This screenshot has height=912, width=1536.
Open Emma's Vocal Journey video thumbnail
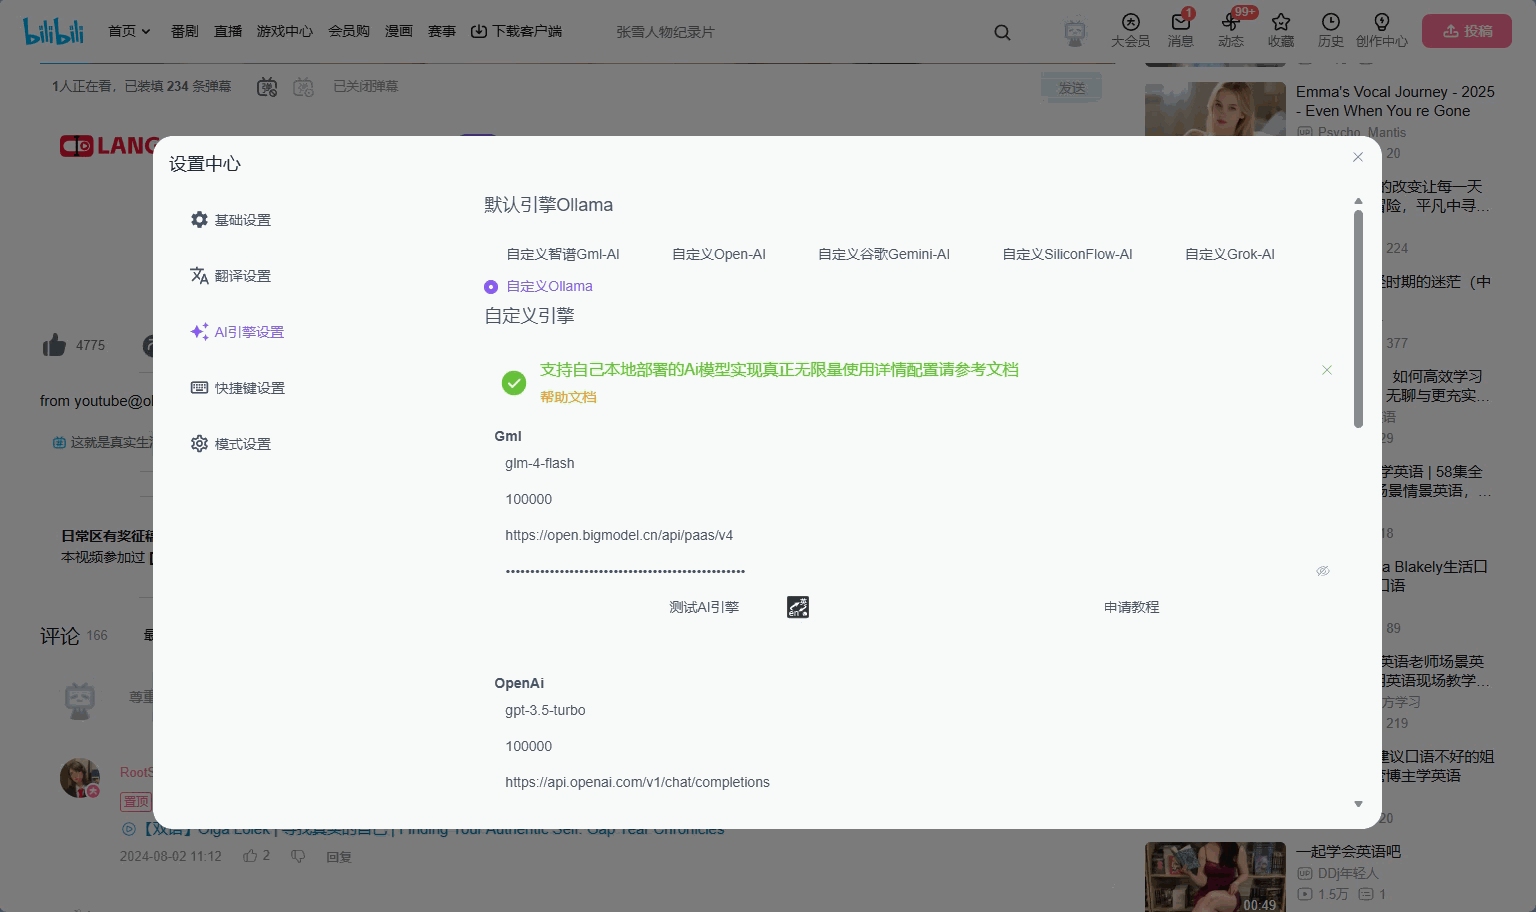pyautogui.click(x=1215, y=109)
